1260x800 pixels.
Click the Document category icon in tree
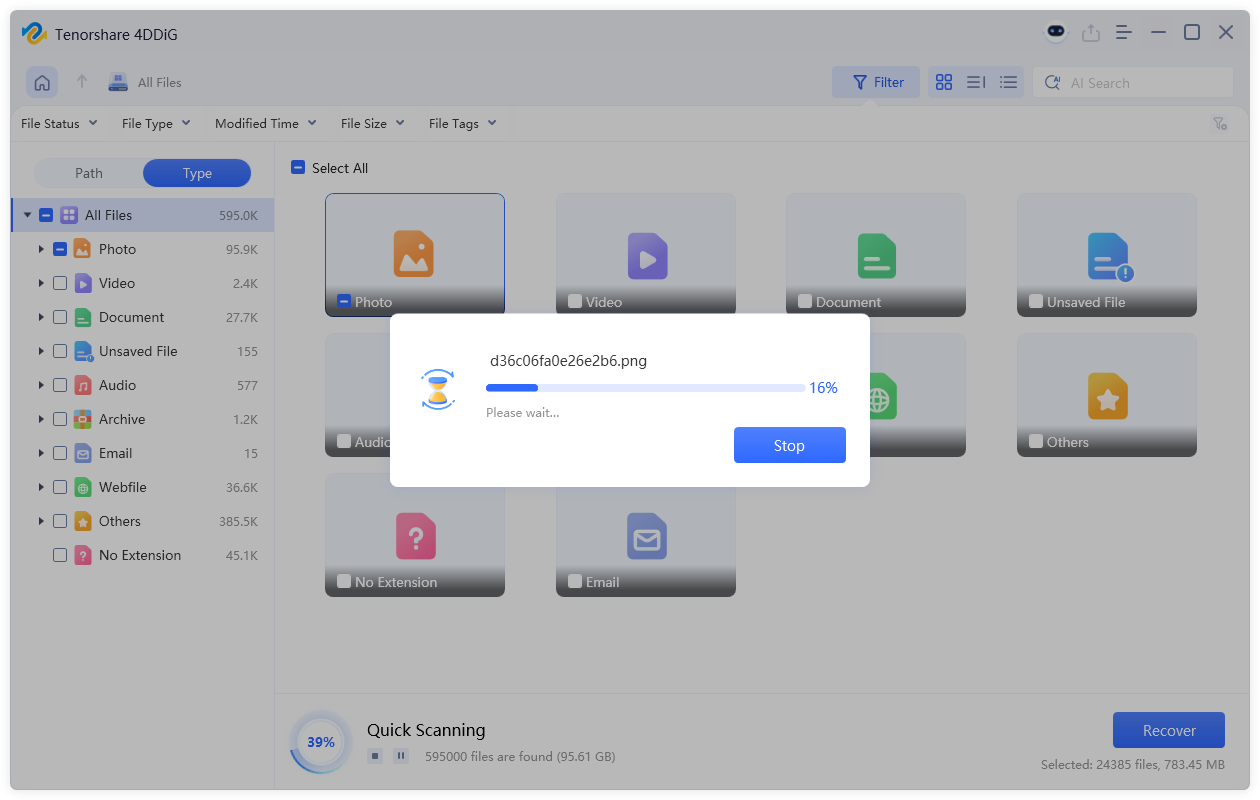point(83,317)
